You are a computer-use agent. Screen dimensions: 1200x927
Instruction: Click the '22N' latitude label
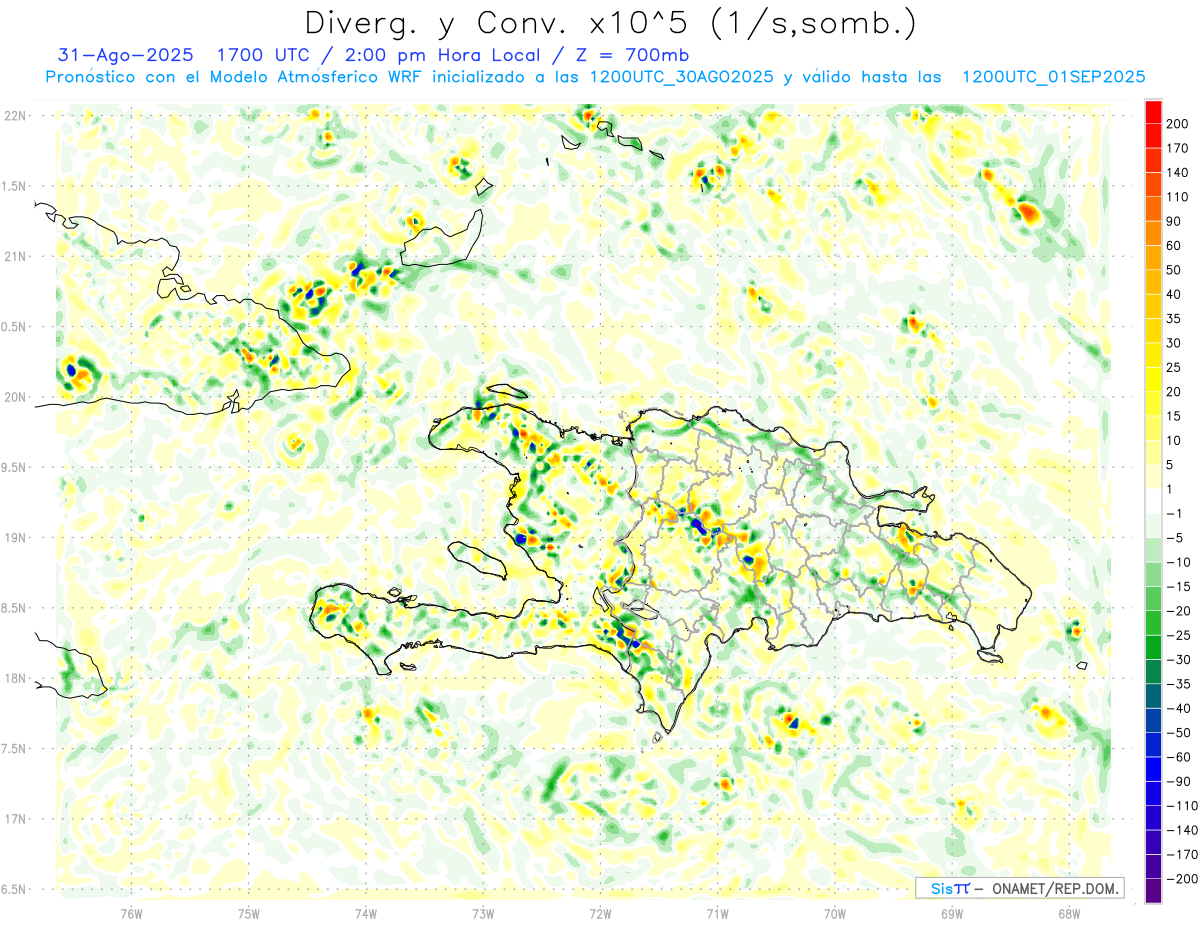click(x=15, y=116)
